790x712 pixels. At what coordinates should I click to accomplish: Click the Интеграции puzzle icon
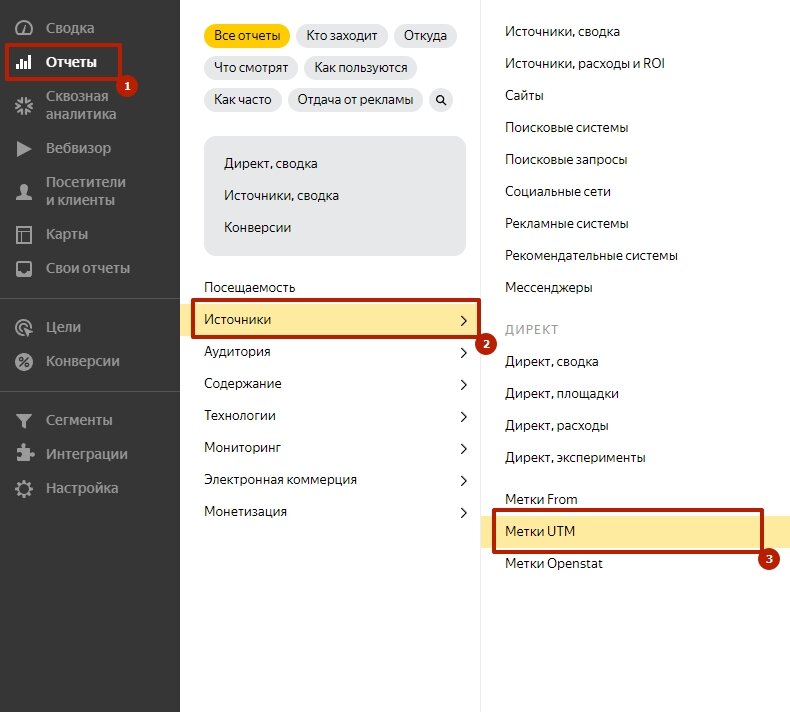[x=24, y=453]
